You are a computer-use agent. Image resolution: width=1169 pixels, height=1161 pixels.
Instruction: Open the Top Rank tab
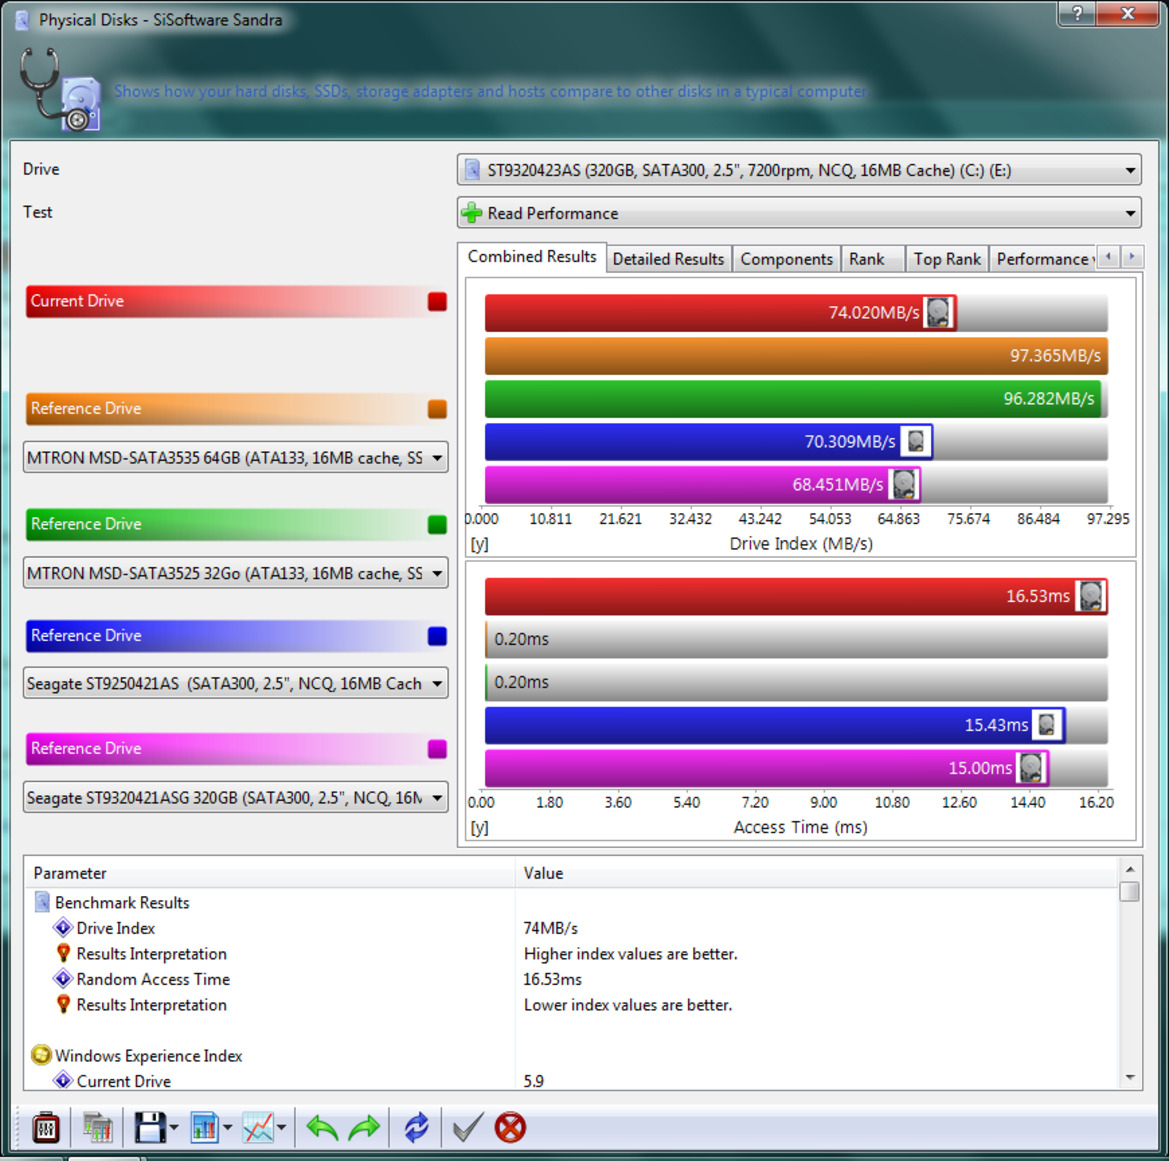(947, 259)
